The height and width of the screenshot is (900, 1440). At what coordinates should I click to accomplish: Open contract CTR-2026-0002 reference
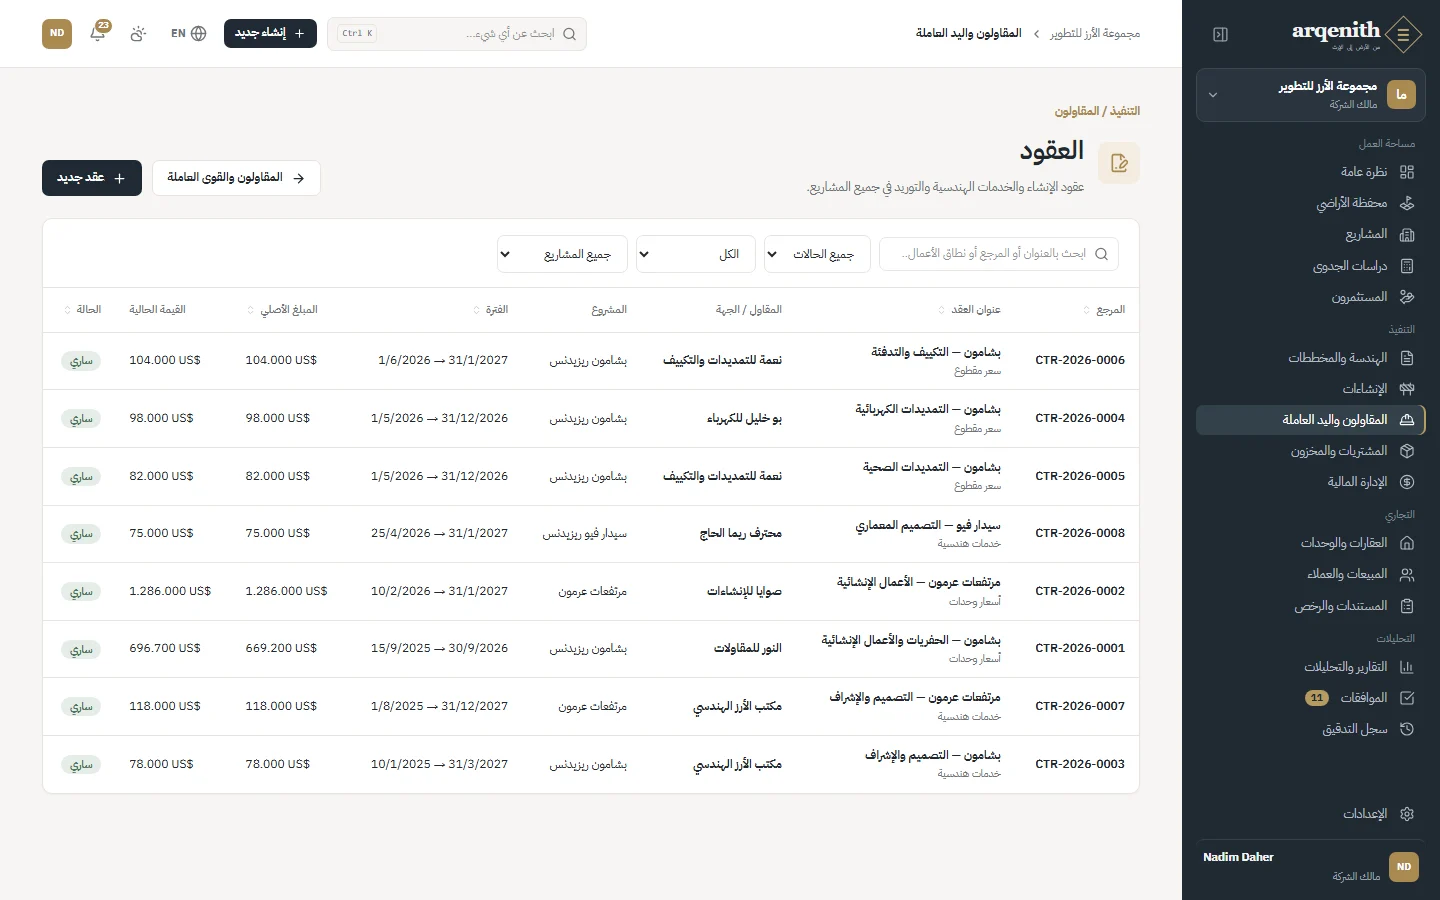pyautogui.click(x=1080, y=591)
